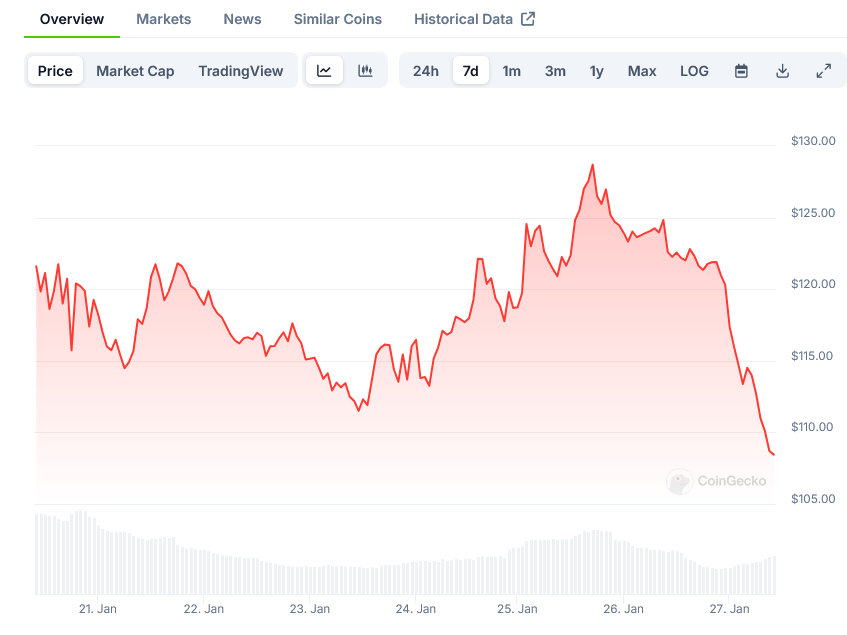
Task: Switch to candlestick chart icon
Action: pyautogui.click(x=365, y=71)
